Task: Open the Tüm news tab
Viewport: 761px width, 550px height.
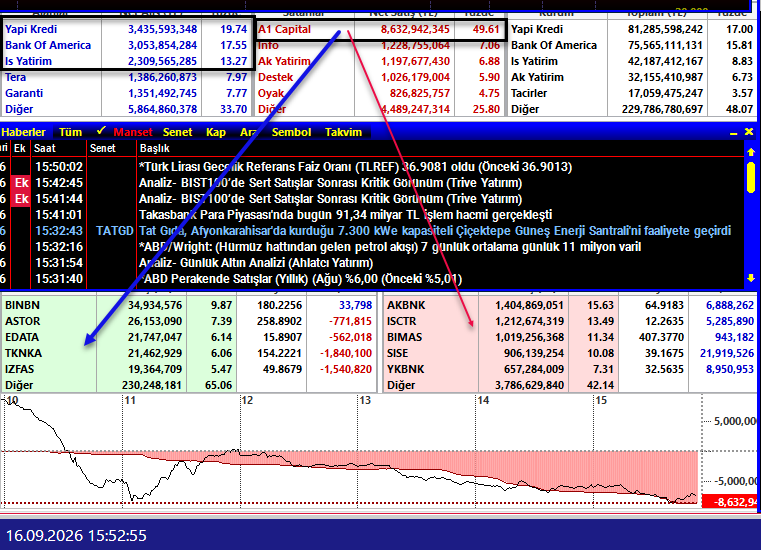Action: point(70,132)
